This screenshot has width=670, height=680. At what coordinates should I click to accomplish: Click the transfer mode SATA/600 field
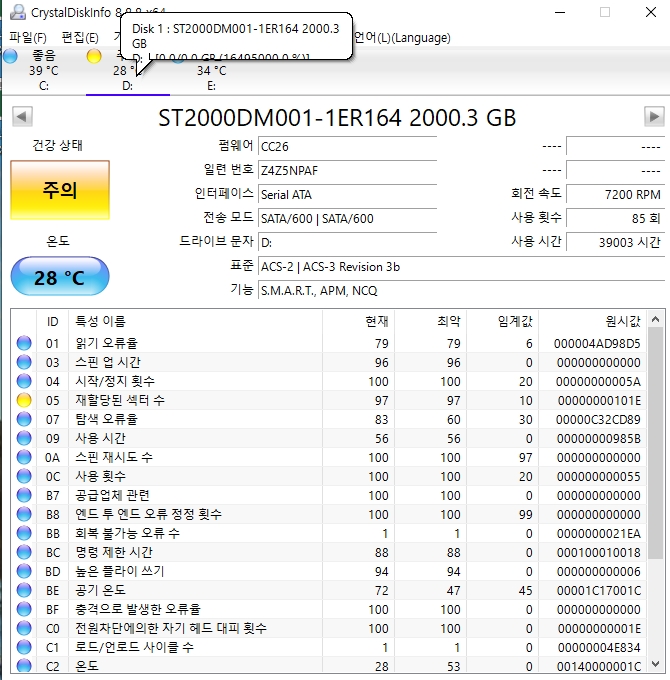click(x=347, y=218)
